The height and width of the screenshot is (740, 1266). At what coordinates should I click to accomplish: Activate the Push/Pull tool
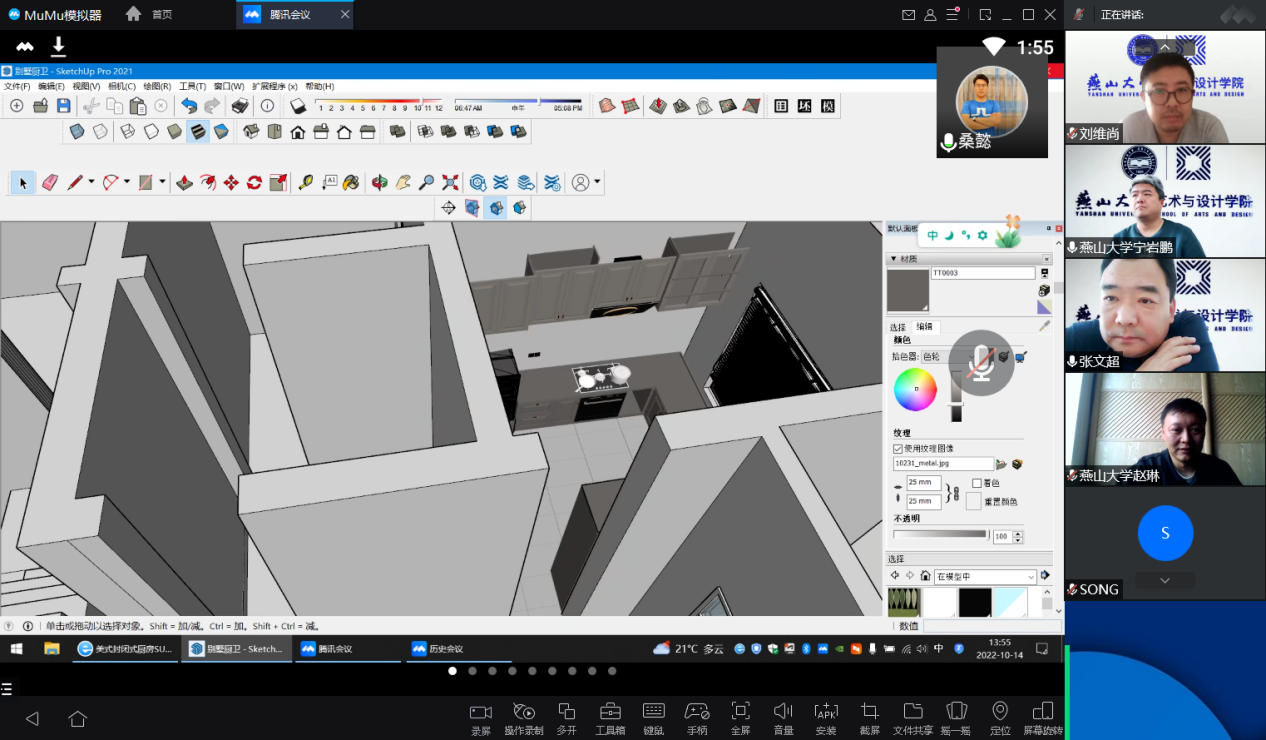tap(184, 183)
